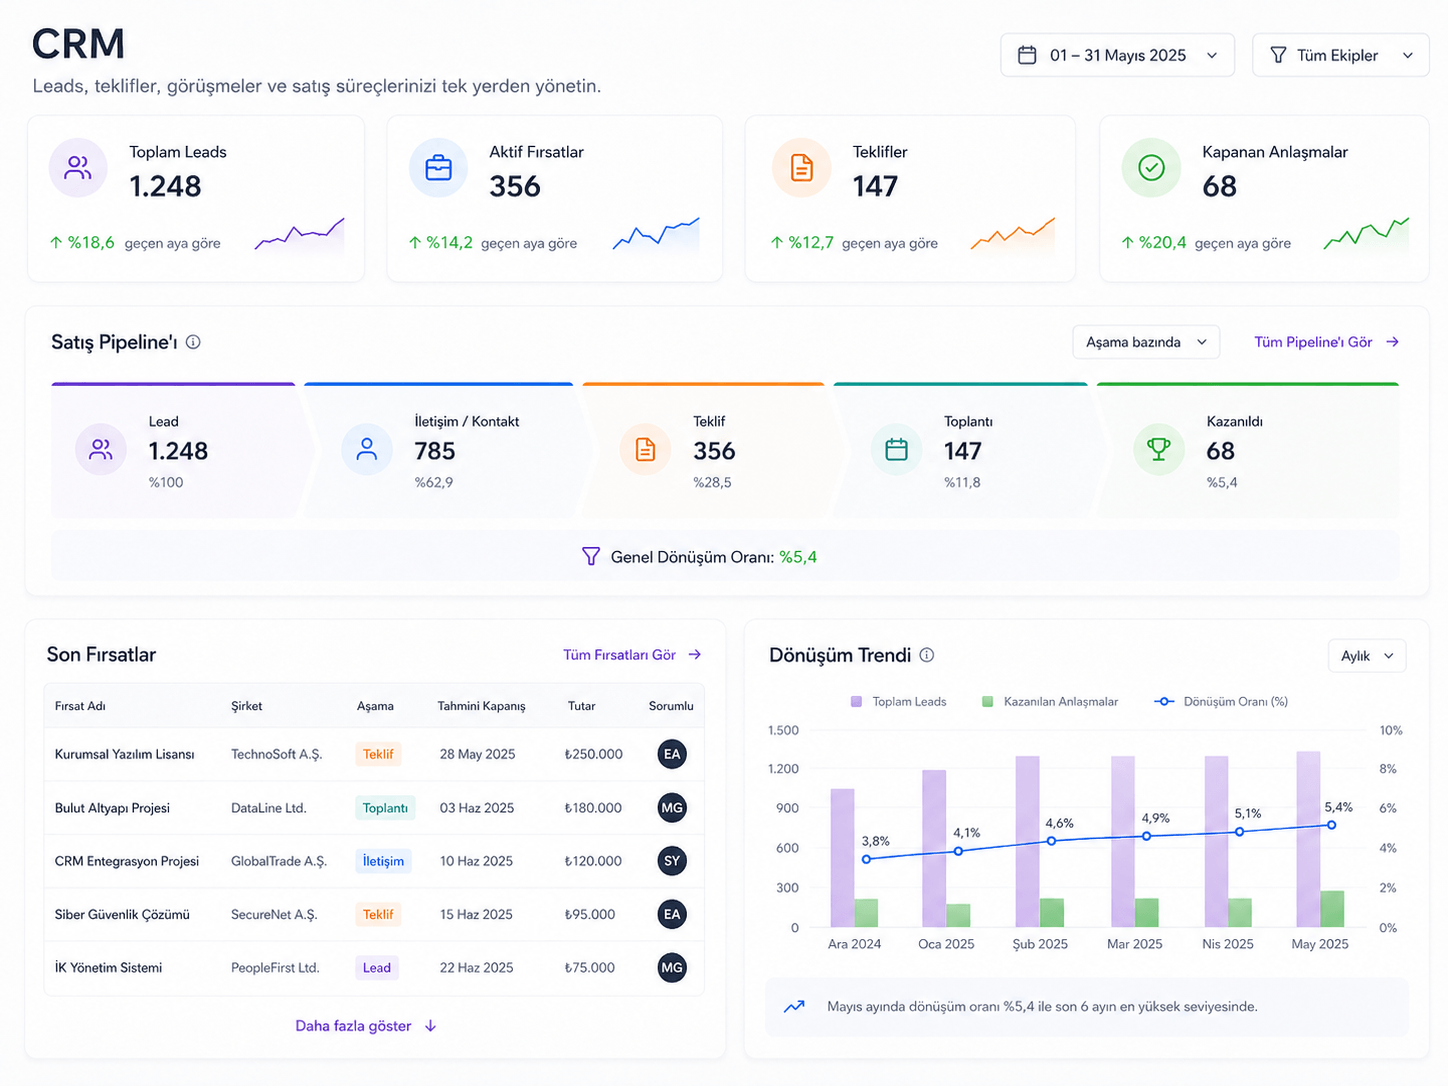Click the Genel Dönüşüm Oranı summary bar

[x=725, y=556]
